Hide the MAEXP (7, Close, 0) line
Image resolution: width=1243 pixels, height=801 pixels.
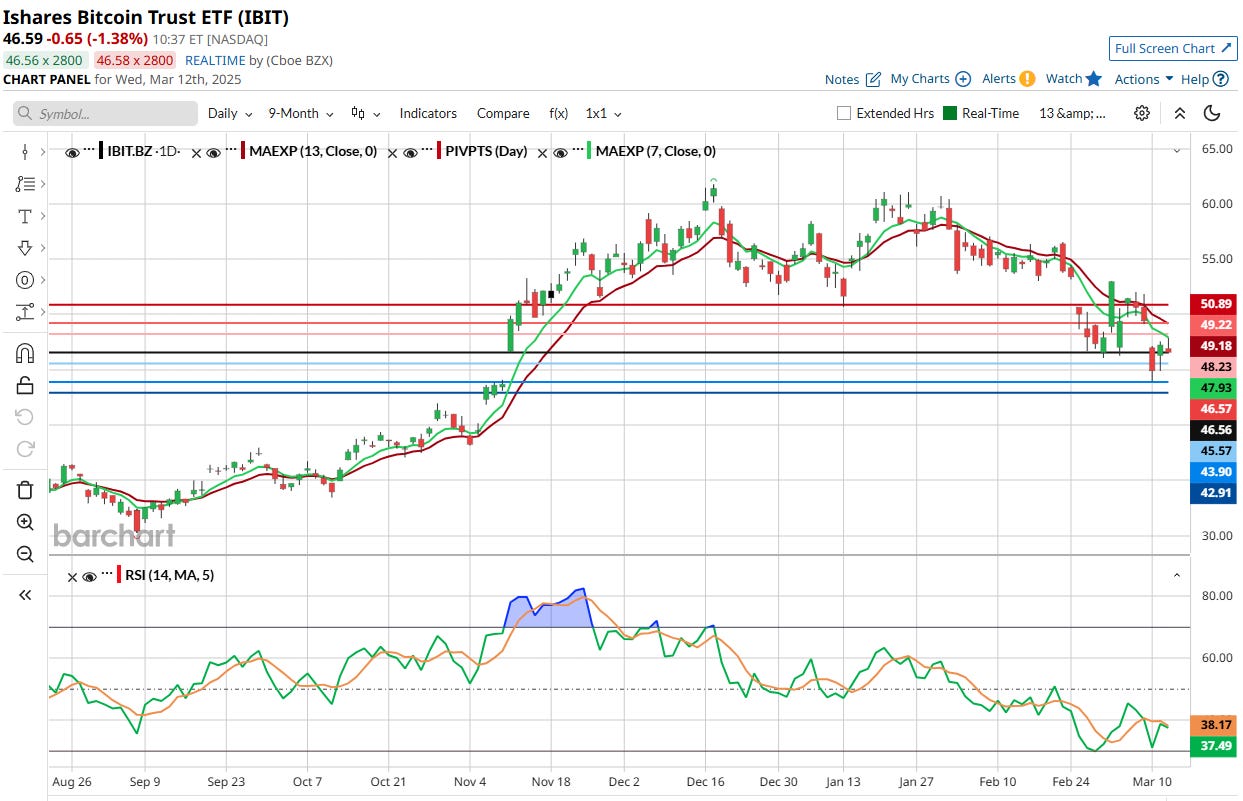(560, 153)
